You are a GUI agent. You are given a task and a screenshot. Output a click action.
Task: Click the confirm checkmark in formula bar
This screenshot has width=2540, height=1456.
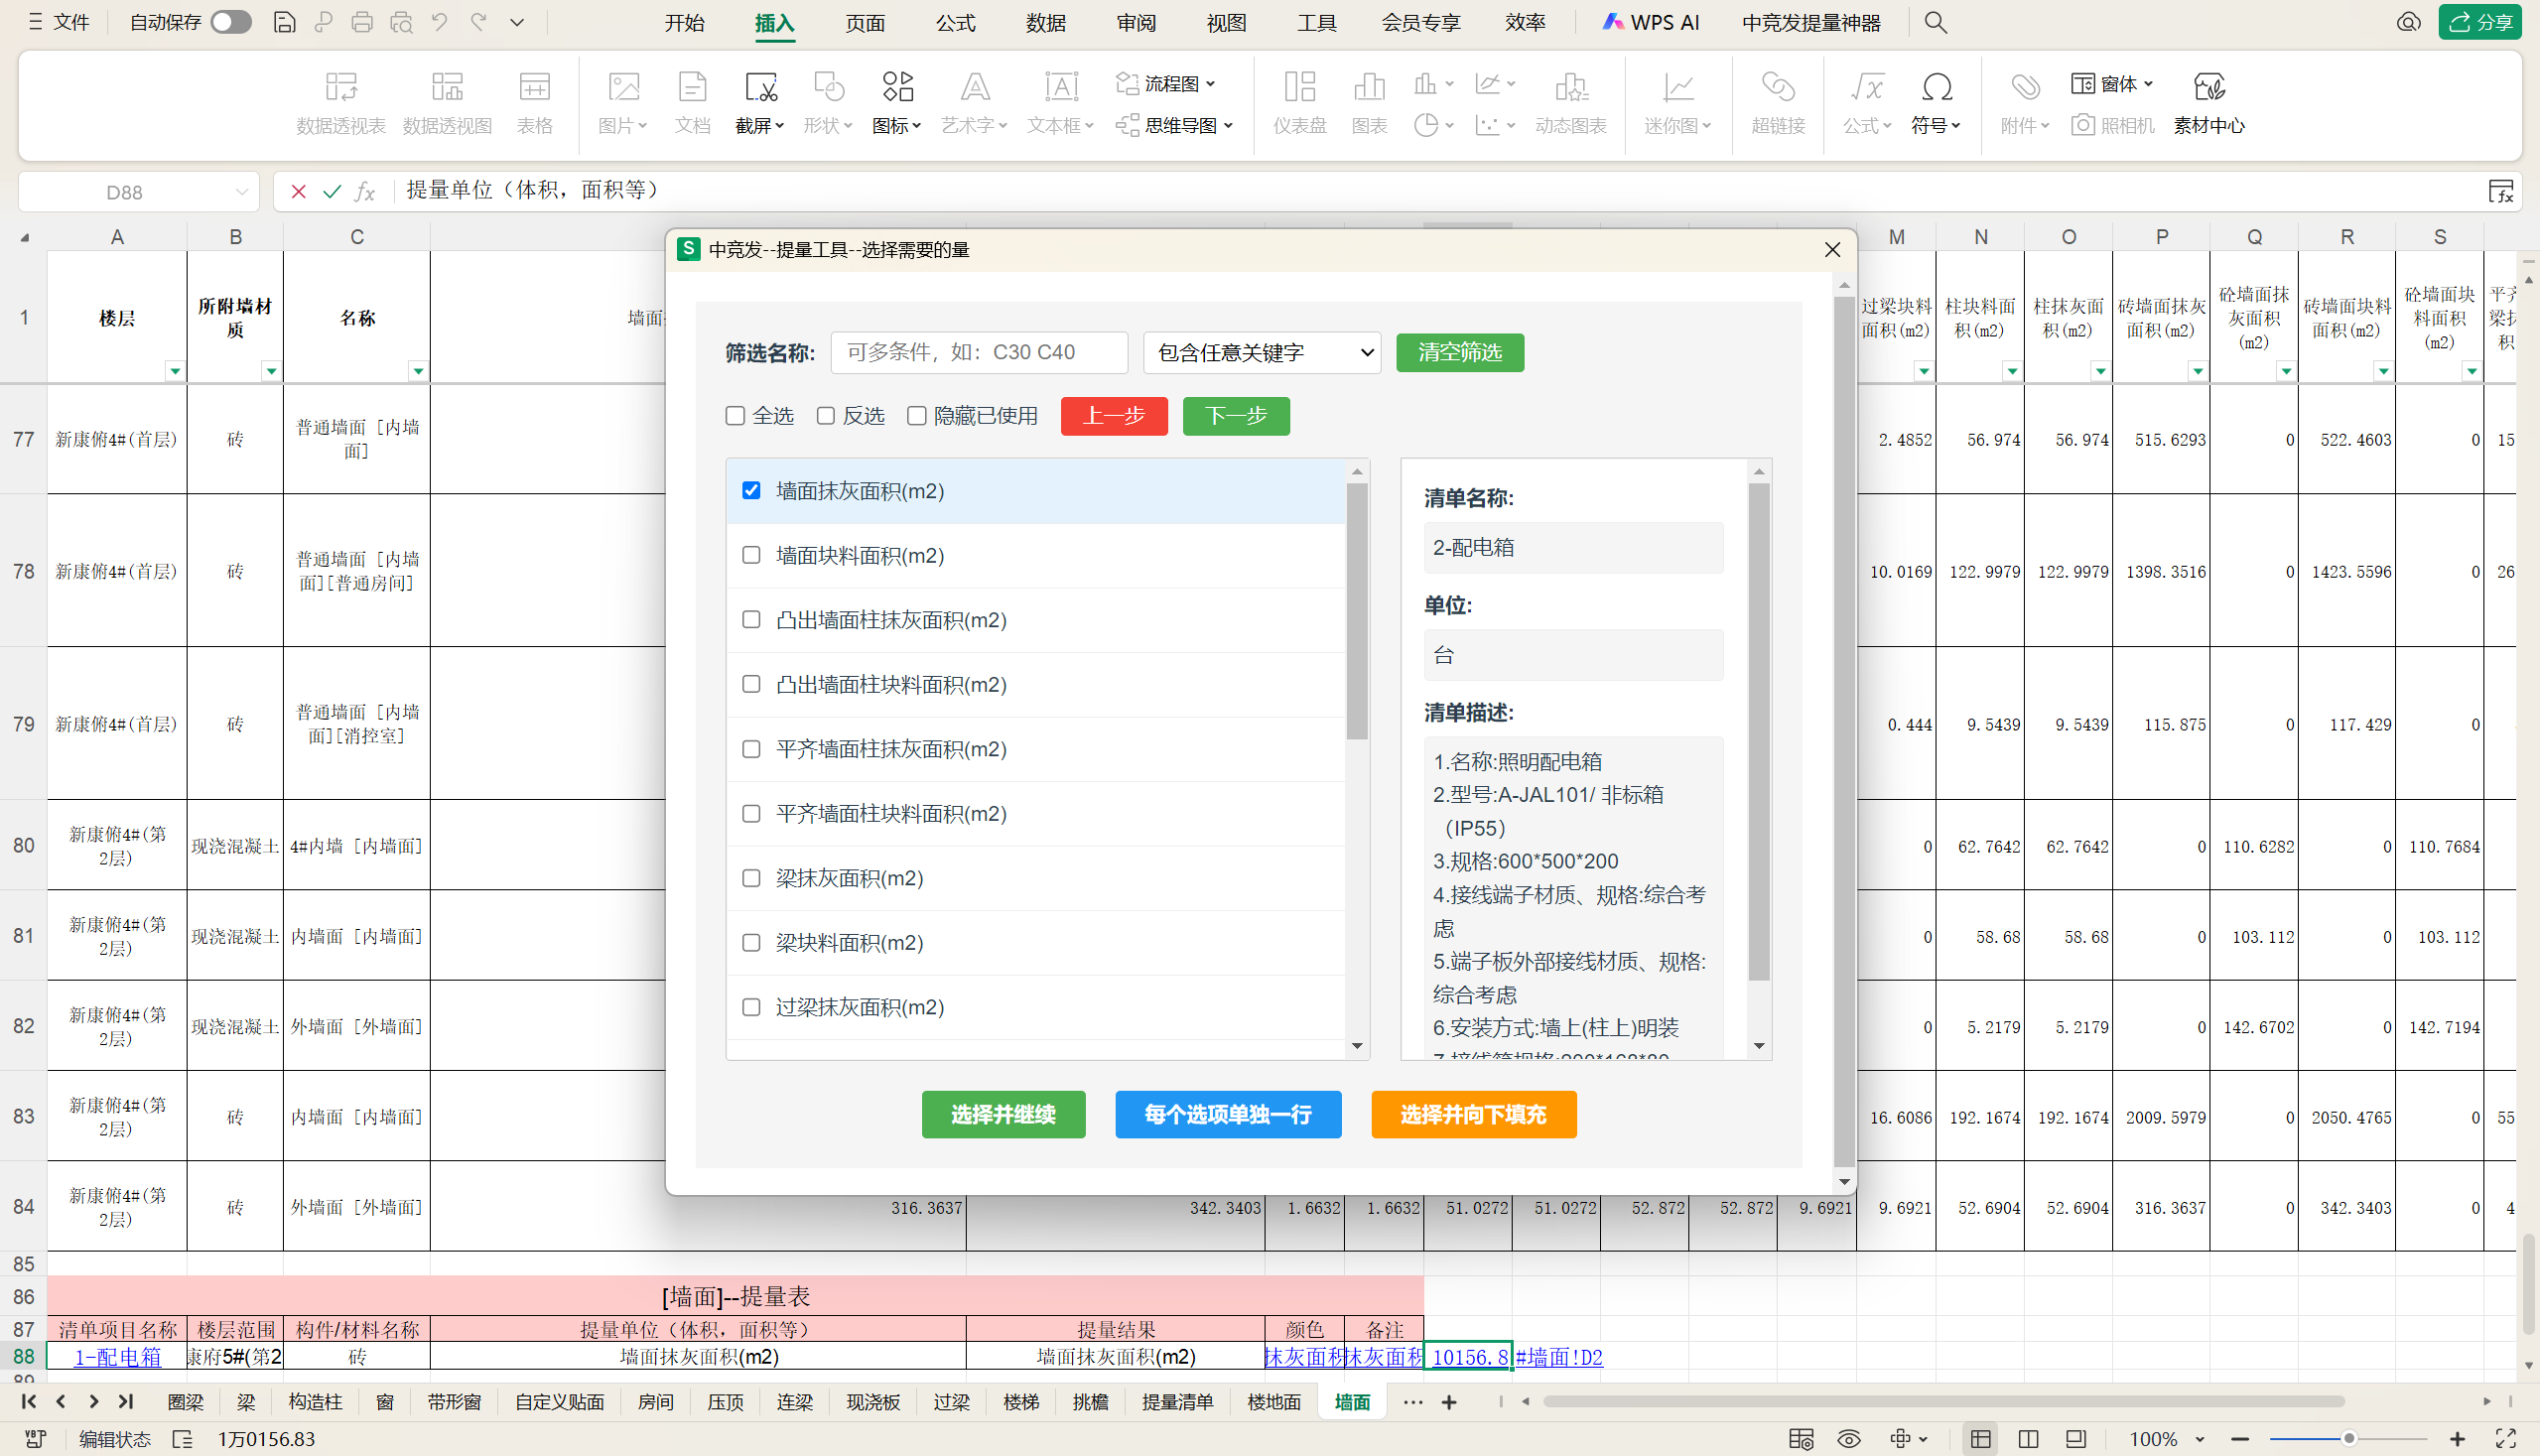click(332, 191)
